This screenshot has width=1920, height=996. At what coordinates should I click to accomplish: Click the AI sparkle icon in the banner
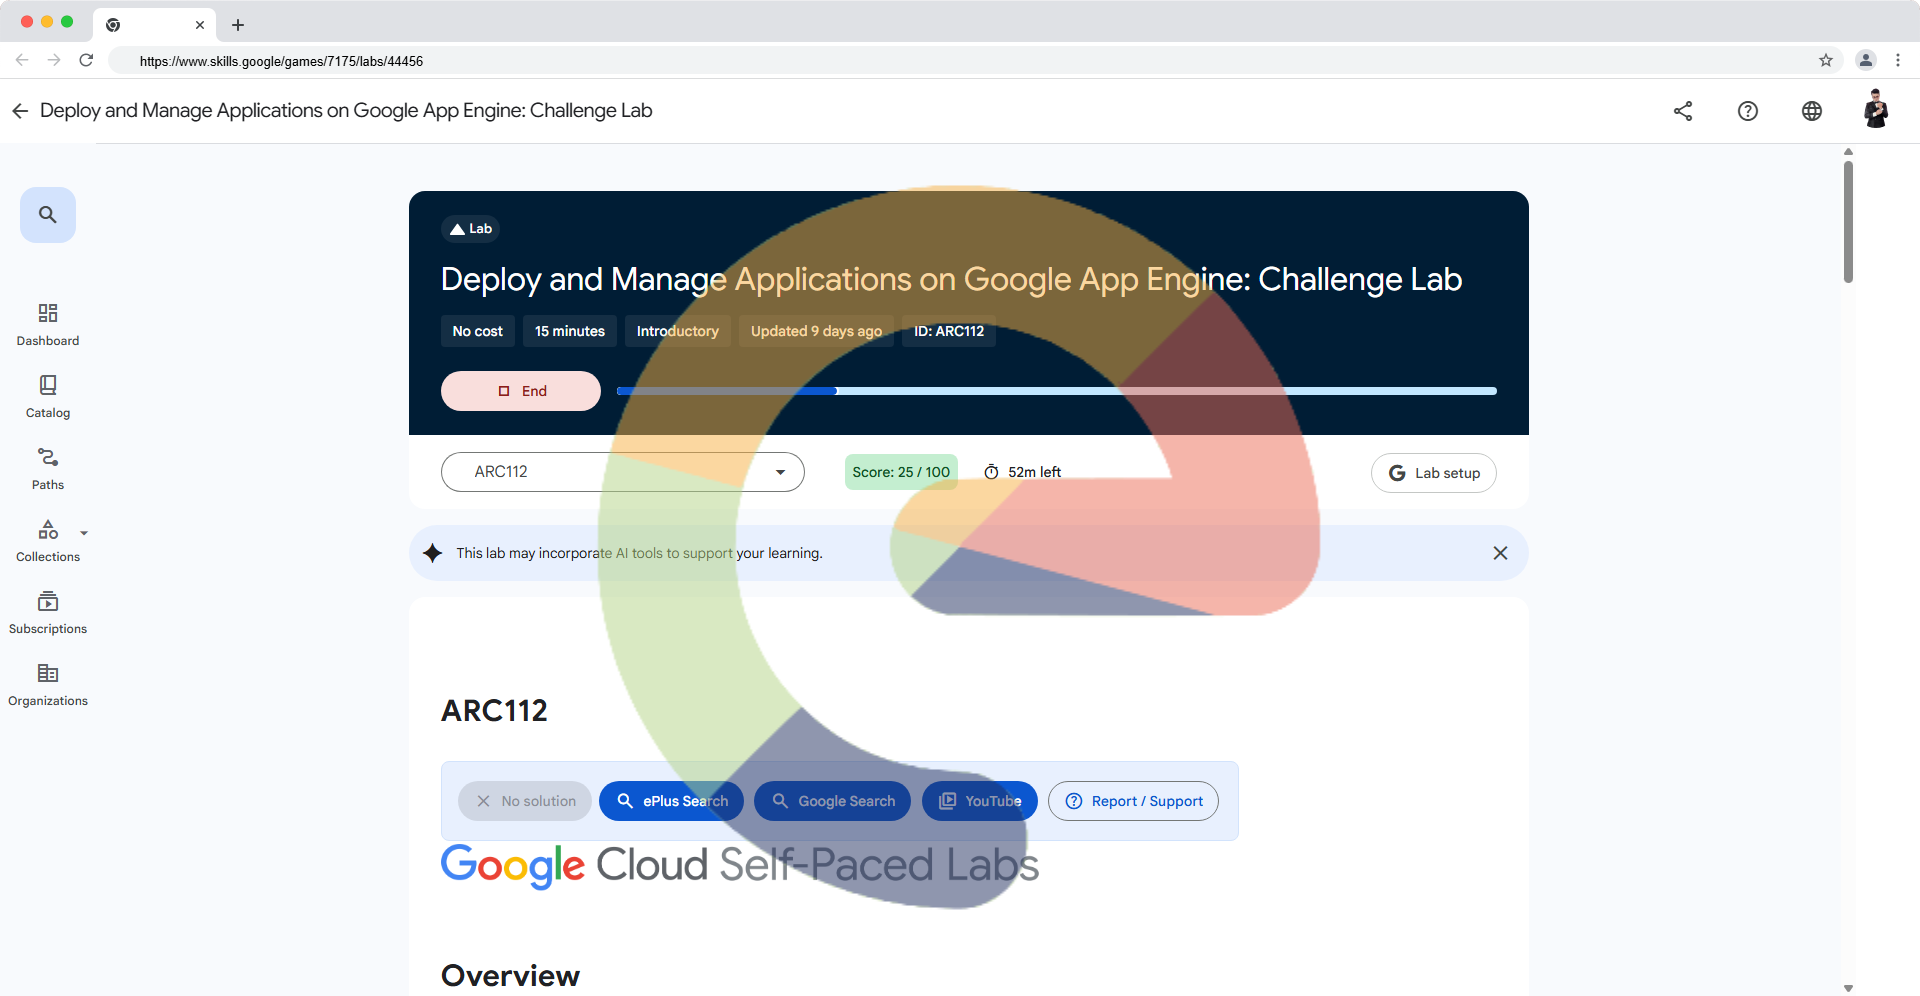pos(432,553)
